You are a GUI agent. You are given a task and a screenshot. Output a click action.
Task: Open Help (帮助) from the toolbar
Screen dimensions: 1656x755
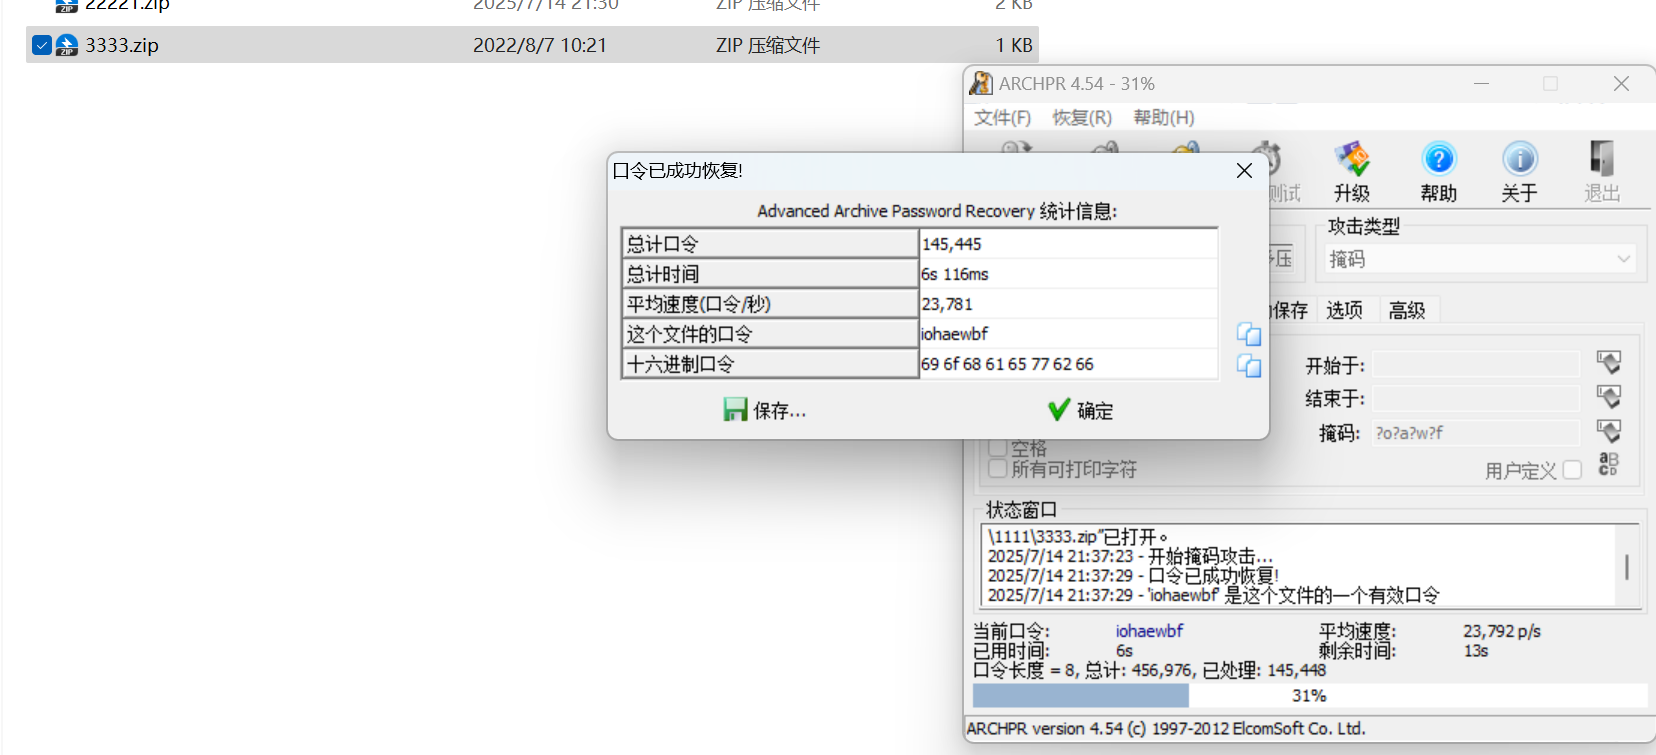point(1439,158)
